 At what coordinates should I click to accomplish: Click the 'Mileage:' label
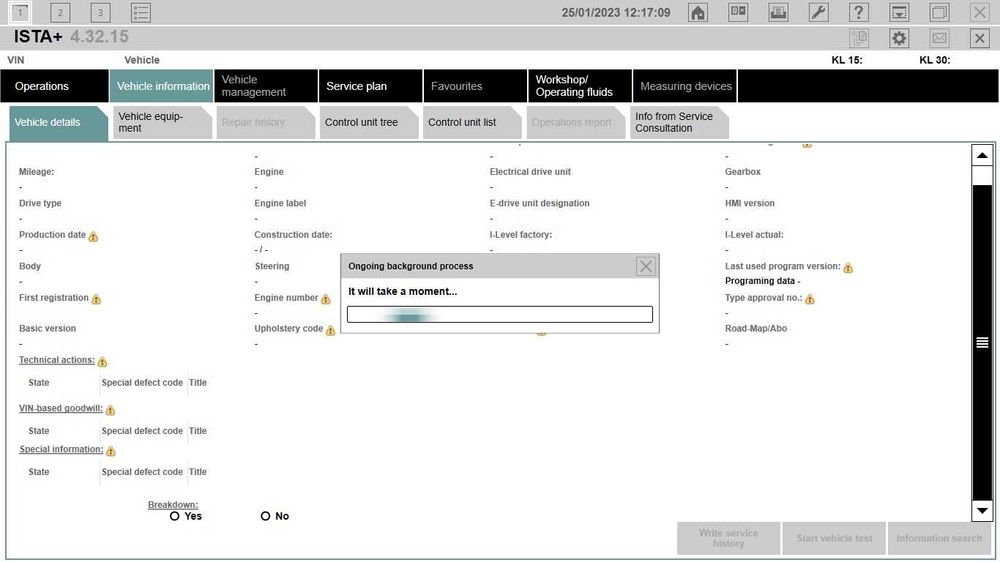click(36, 172)
